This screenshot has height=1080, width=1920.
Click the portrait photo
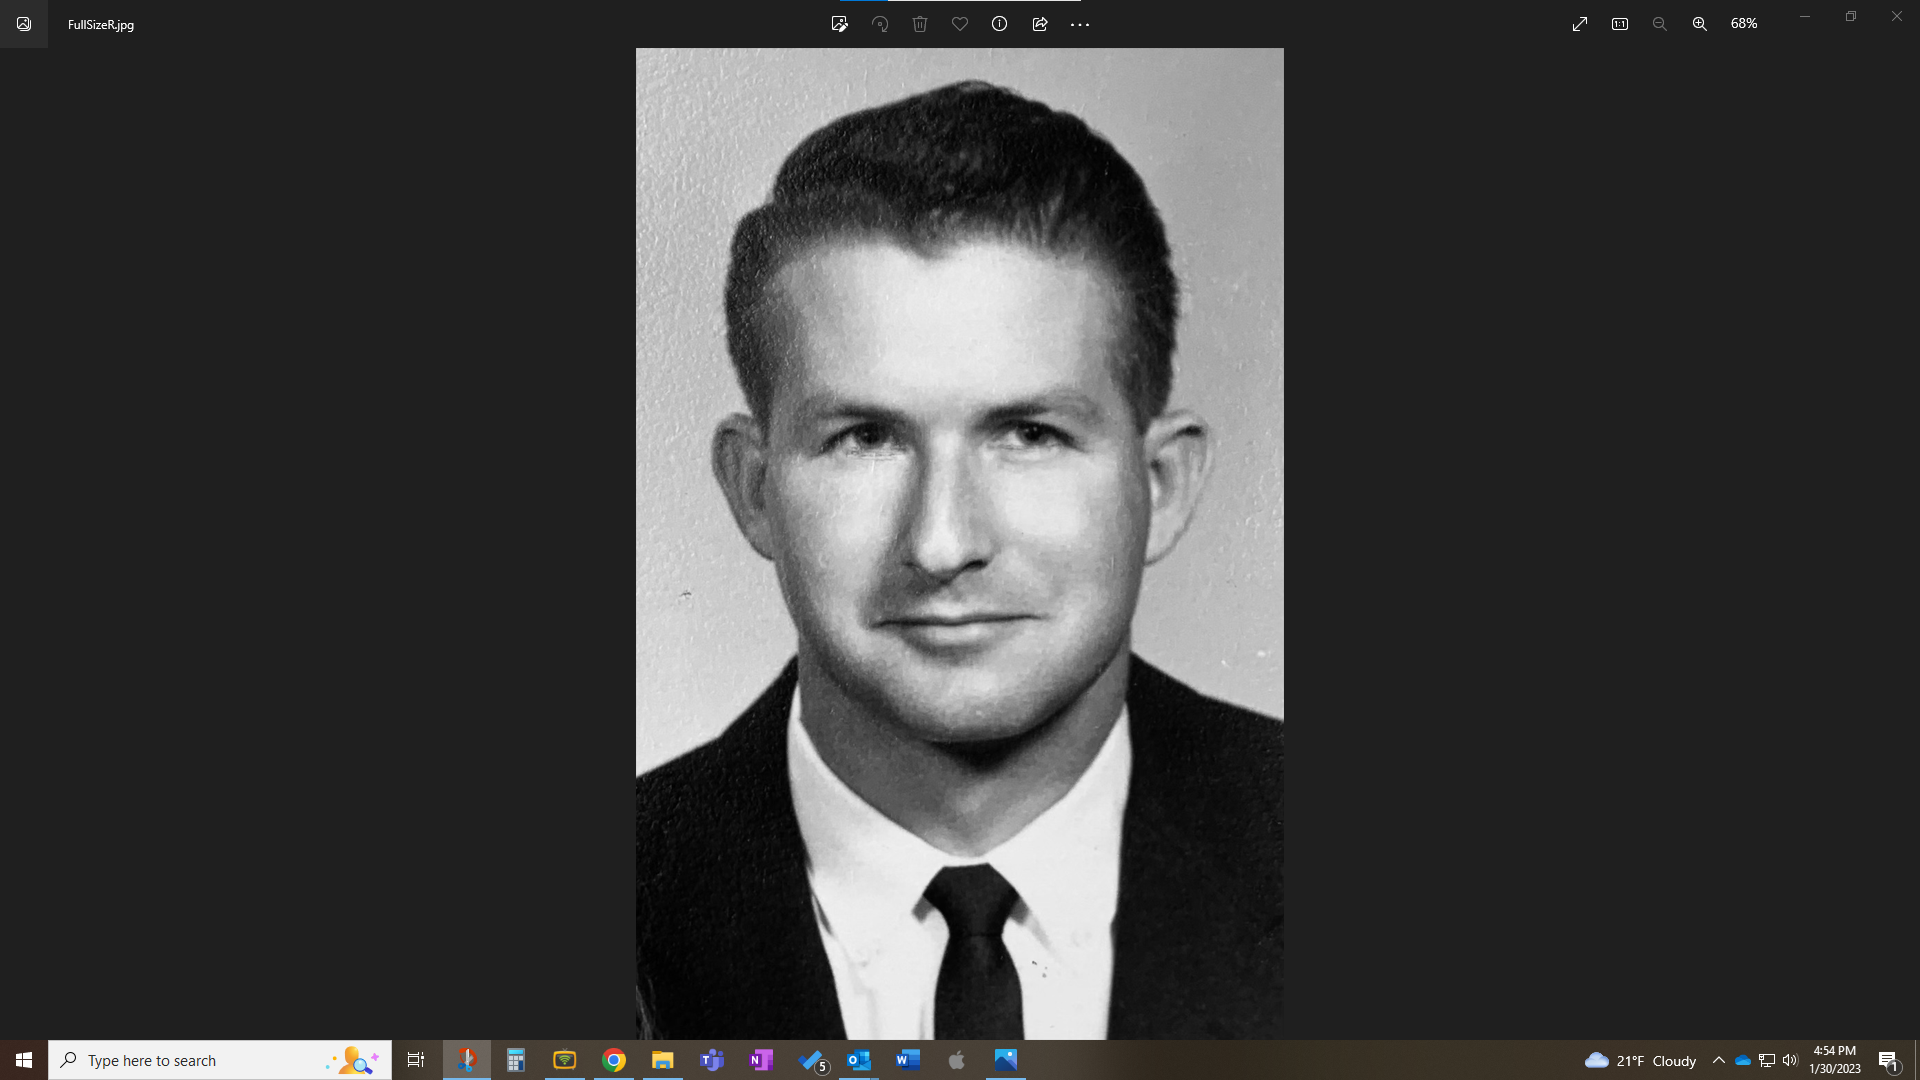960,544
